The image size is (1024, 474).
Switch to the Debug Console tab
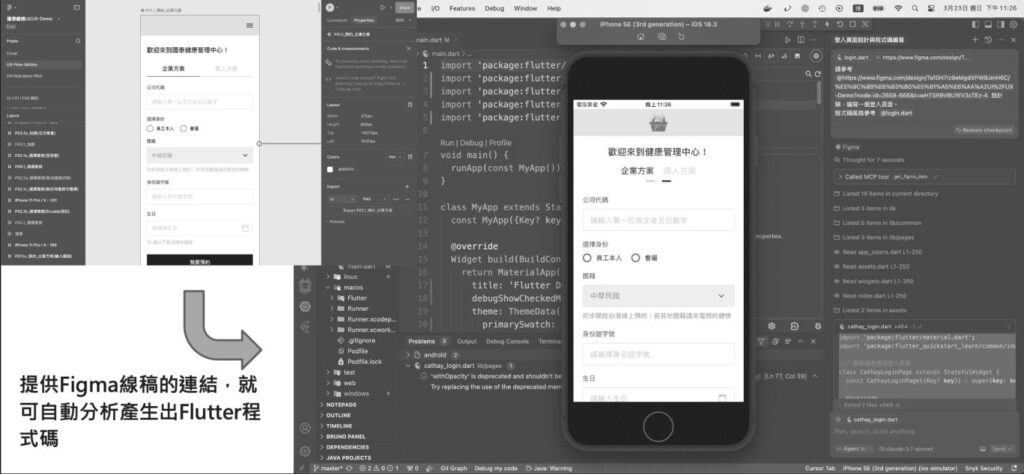(507, 341)
